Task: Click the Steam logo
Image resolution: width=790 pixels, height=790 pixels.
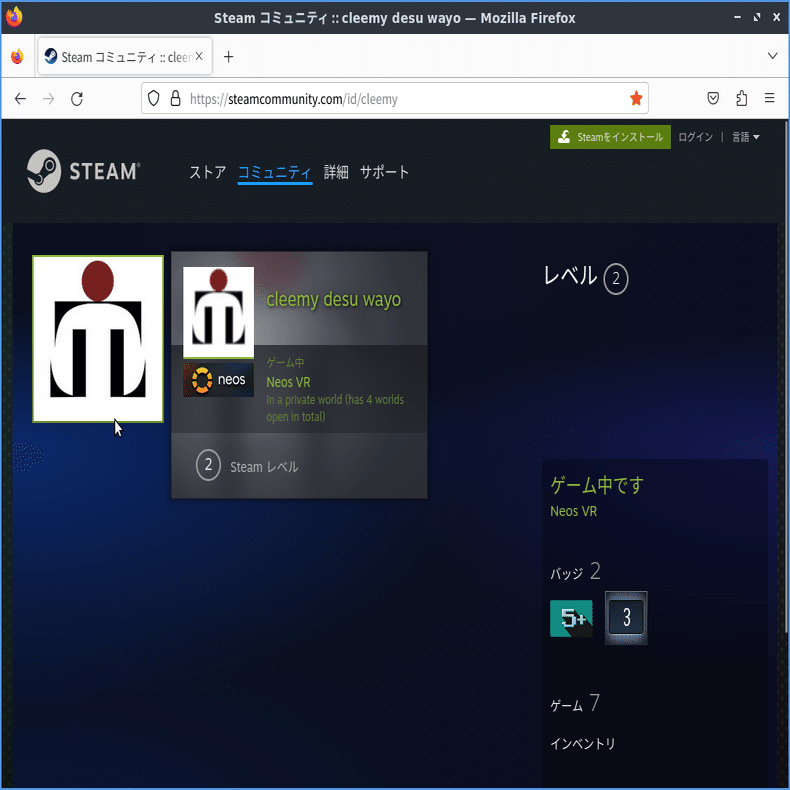Action: click(84, 171)
